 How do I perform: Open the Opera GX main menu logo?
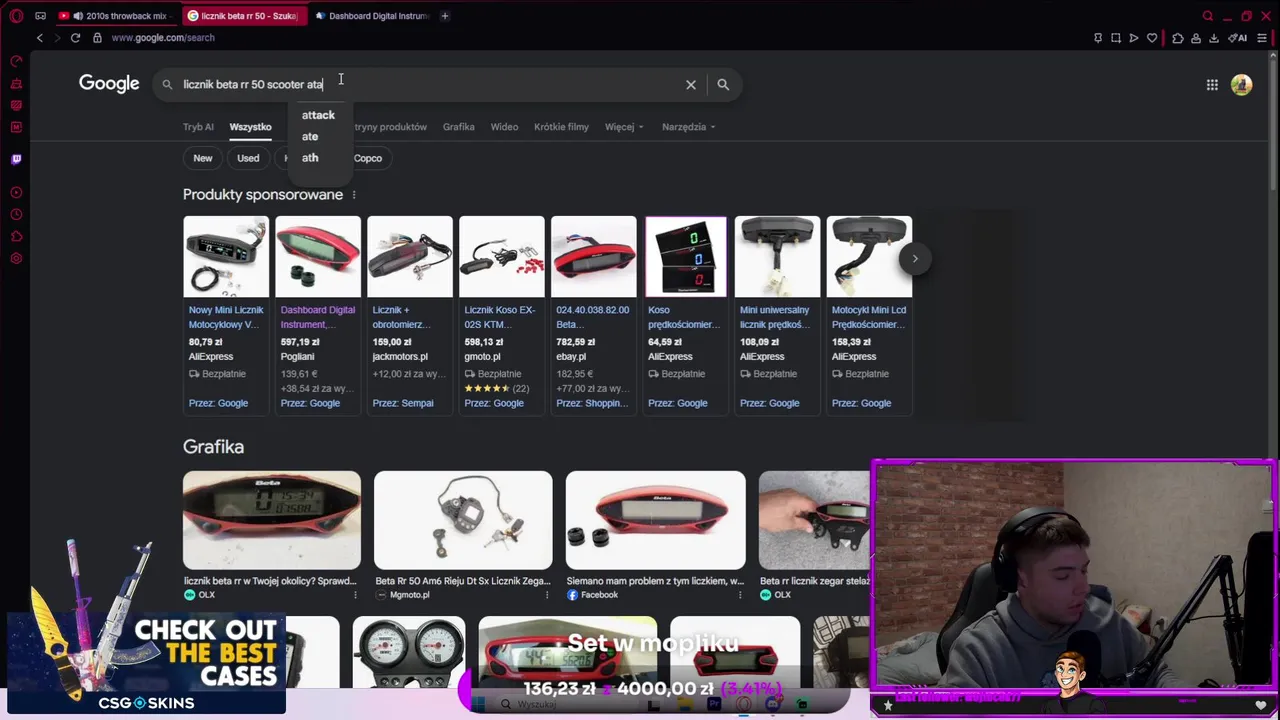click(16, 16)
